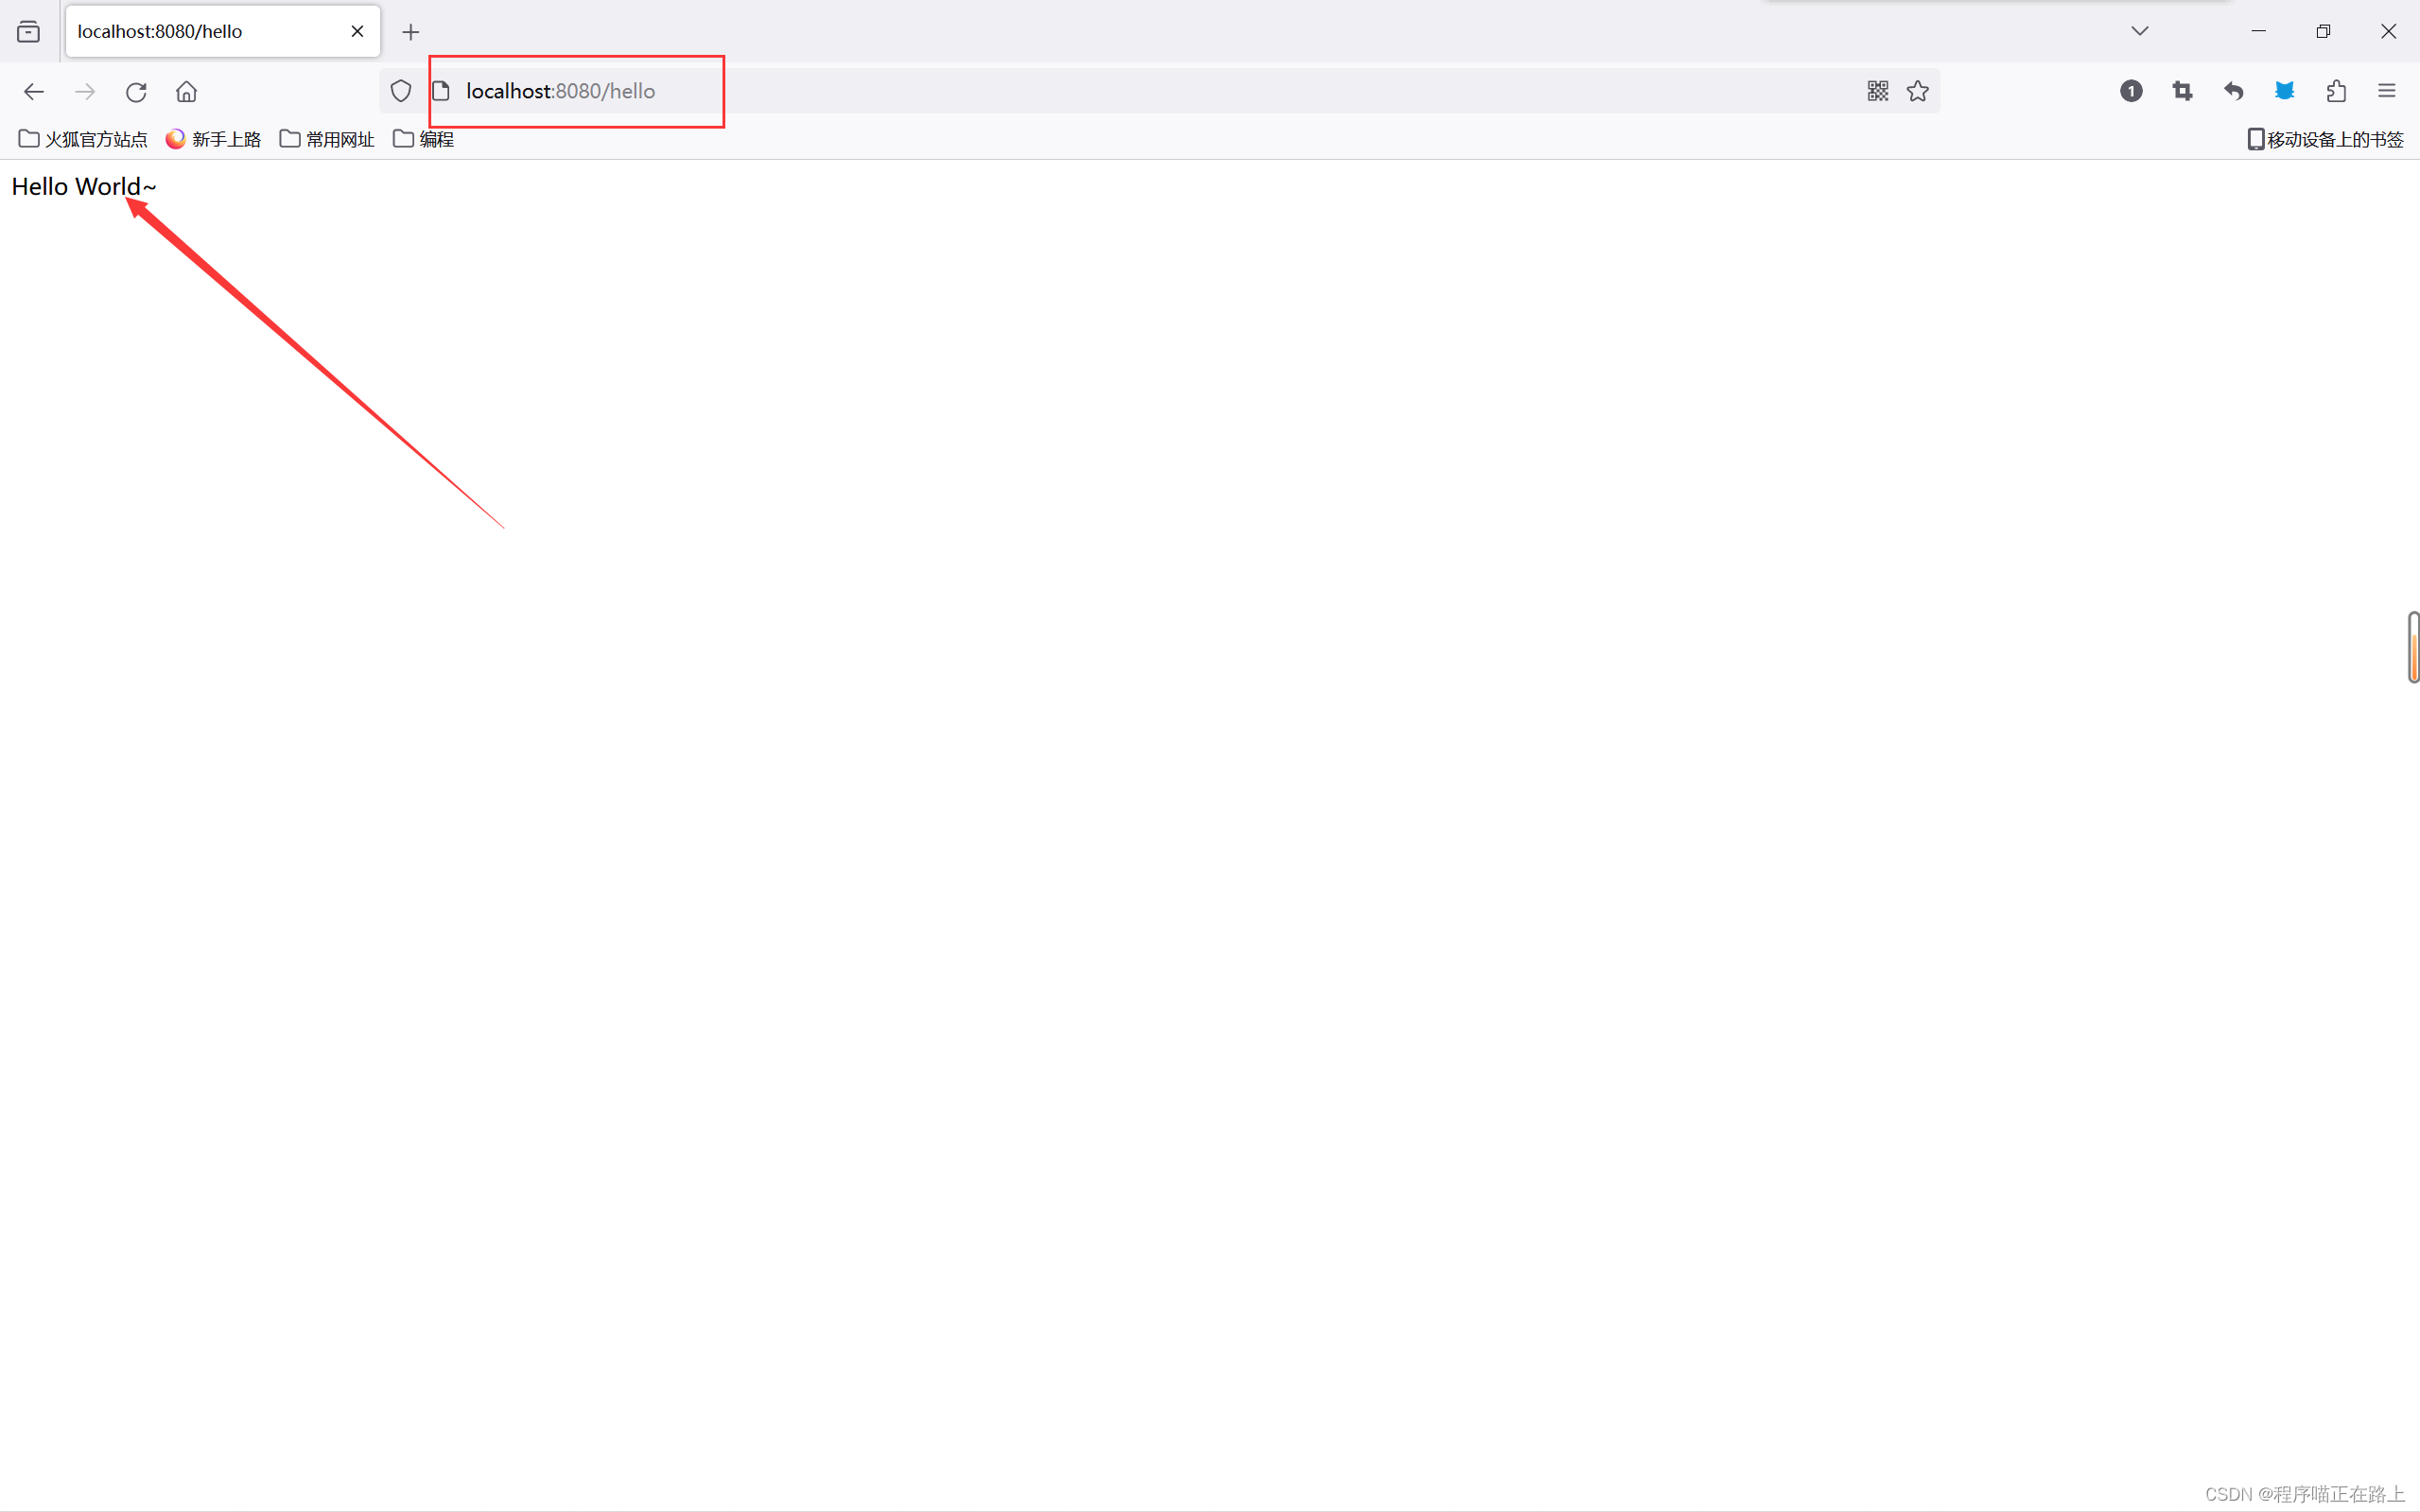Reload the current page
This screenshot has height=1512, width=2420.
point(136,92)
